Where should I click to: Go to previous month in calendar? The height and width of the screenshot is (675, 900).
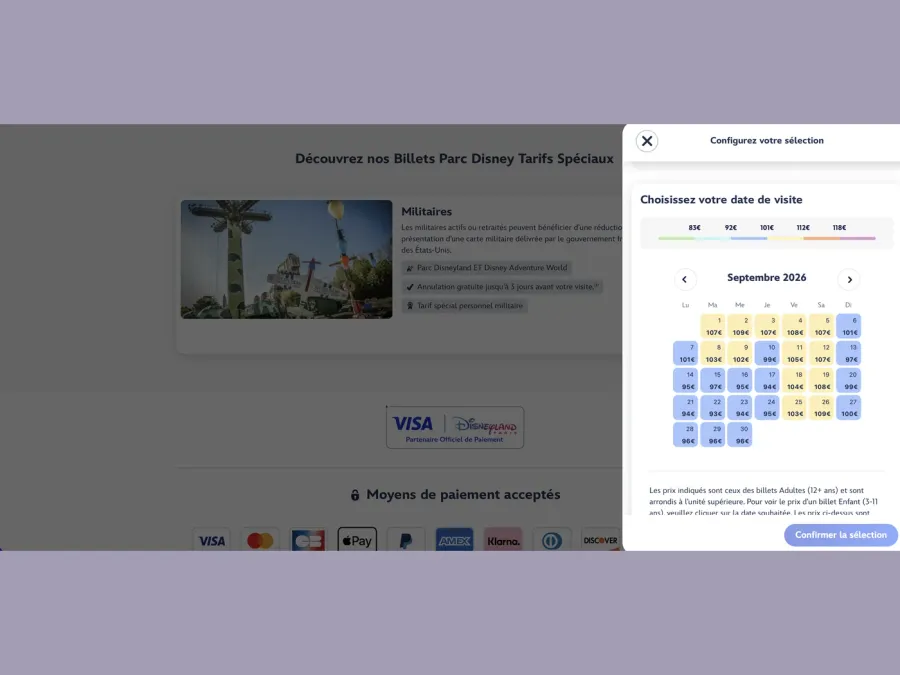click(685, 280)
